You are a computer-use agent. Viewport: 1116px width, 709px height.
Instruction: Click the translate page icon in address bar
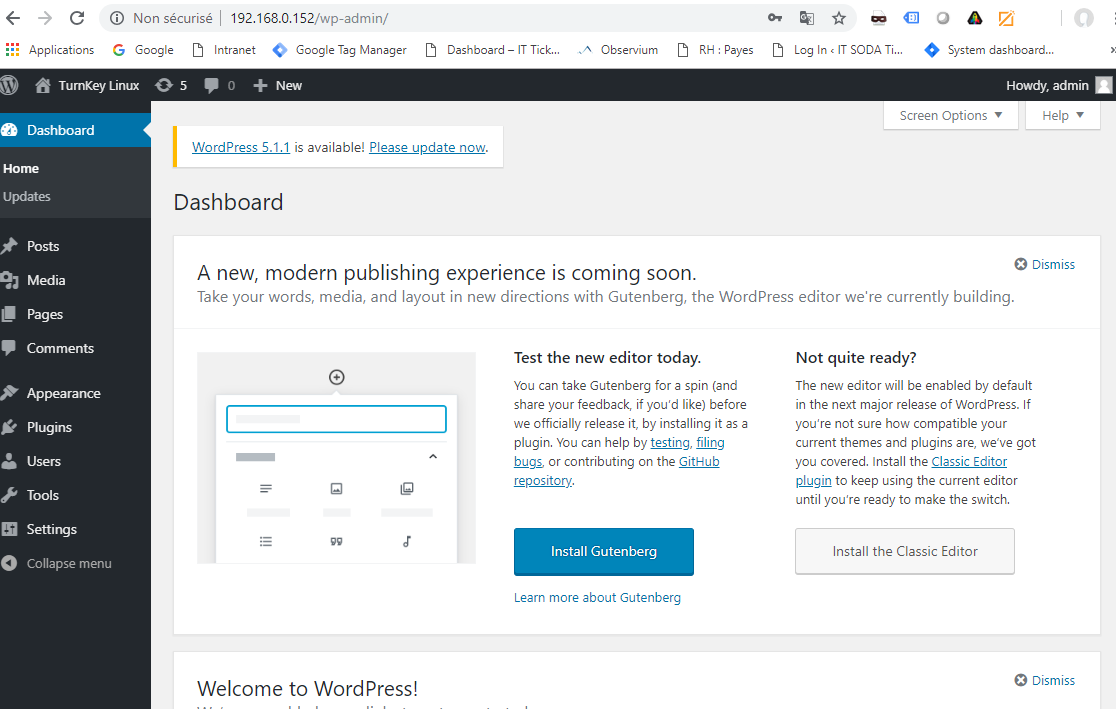(806, 18)
